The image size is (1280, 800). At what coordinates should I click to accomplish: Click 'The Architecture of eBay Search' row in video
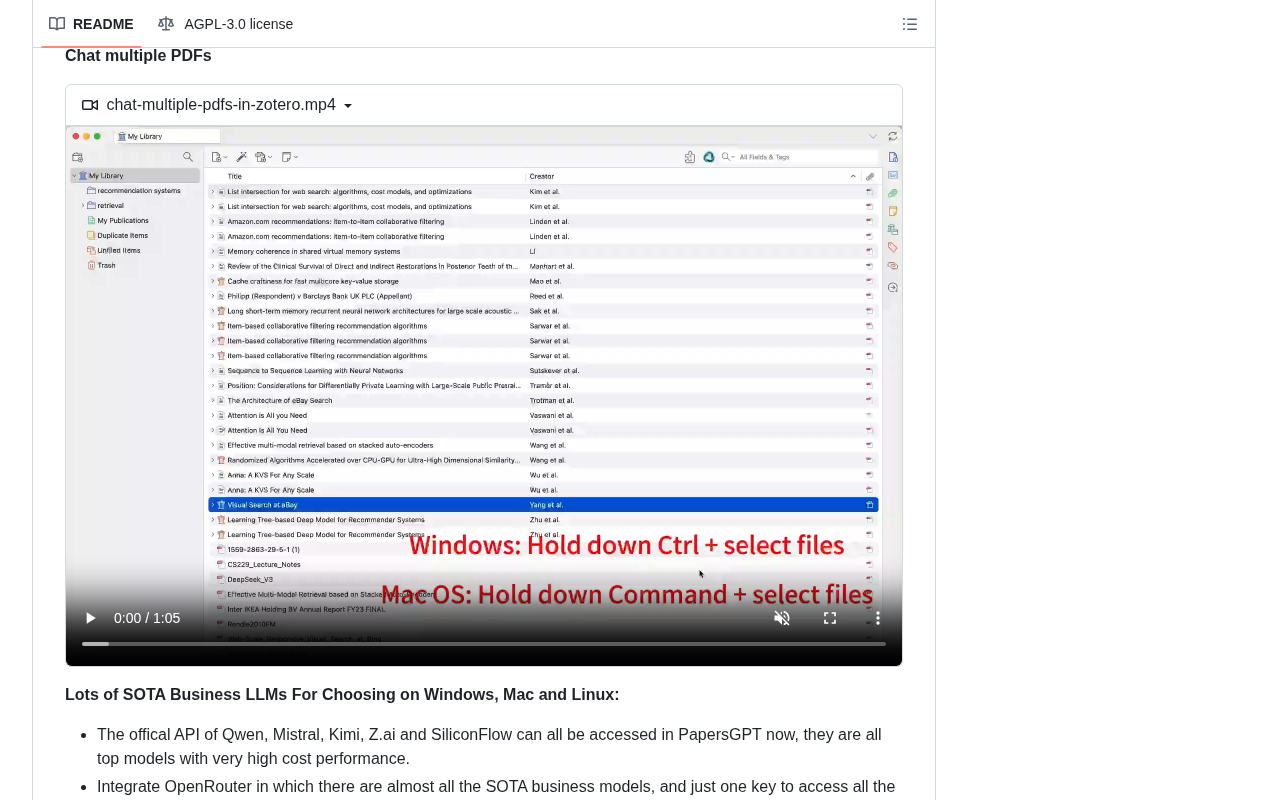pyautogui.click(x=543, y=400)
